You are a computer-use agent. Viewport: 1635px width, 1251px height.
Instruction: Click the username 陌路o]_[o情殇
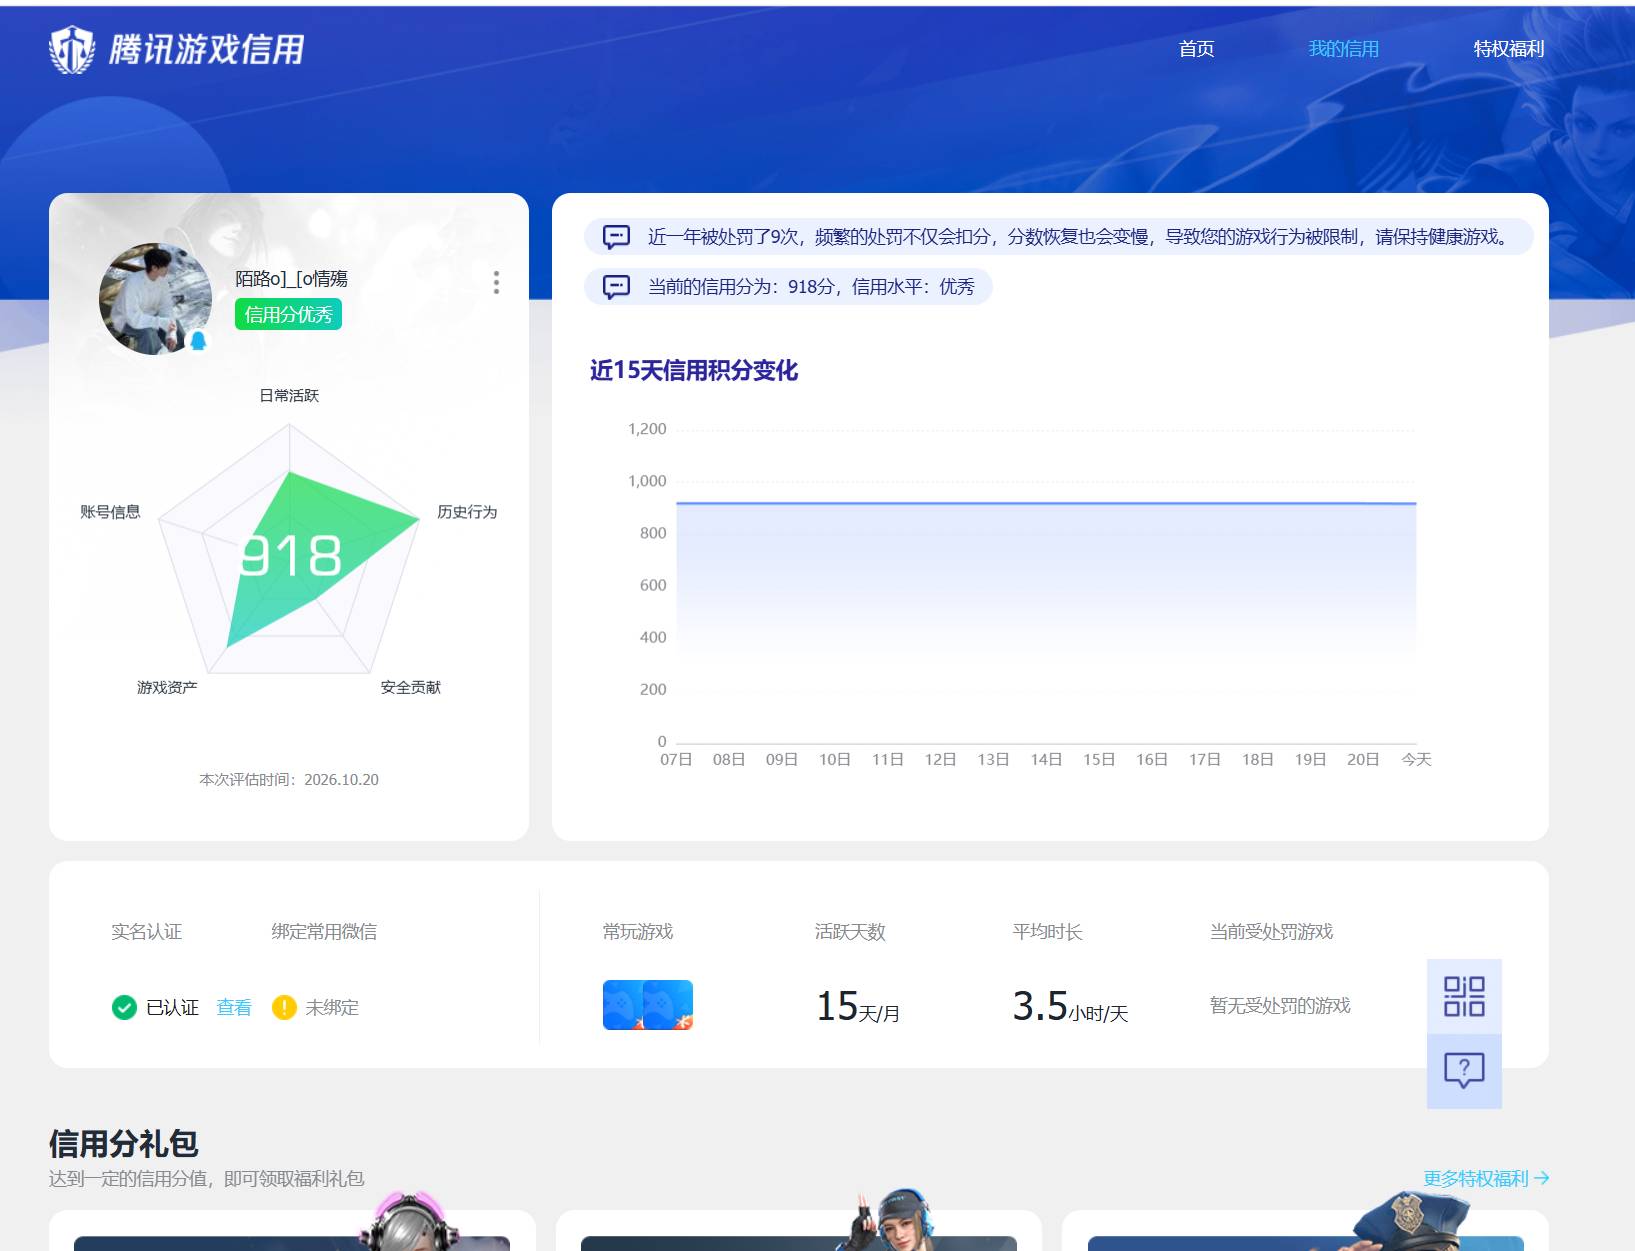click(x=291, y=279)
